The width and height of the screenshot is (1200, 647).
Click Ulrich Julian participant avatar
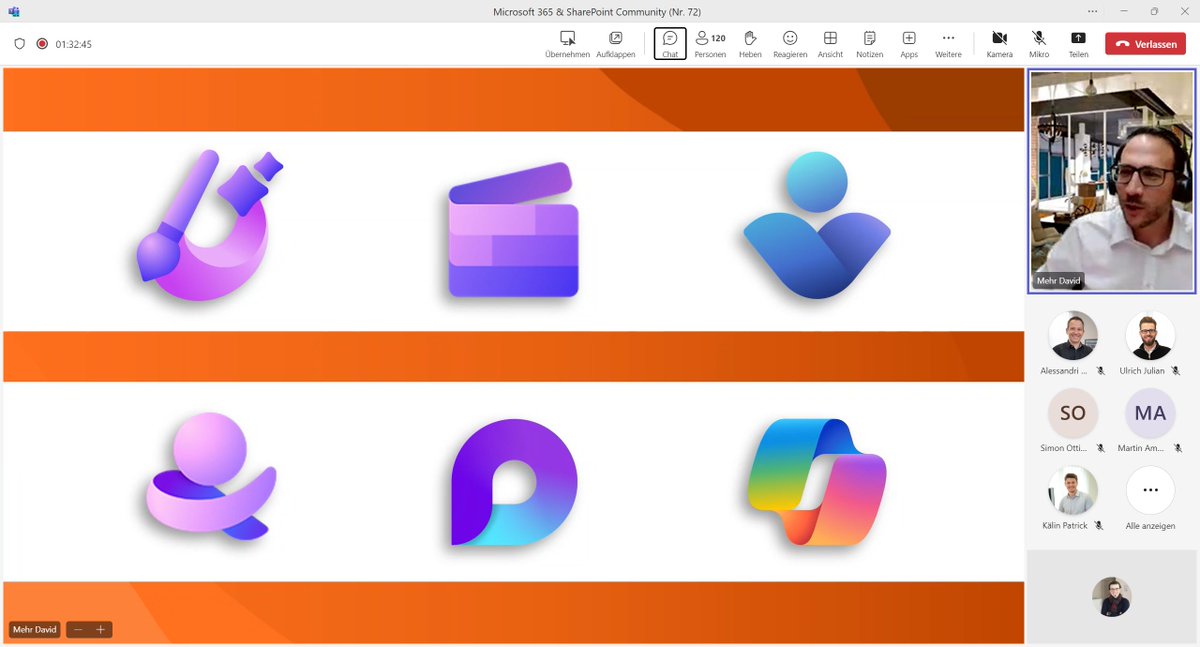[1150, 336]
